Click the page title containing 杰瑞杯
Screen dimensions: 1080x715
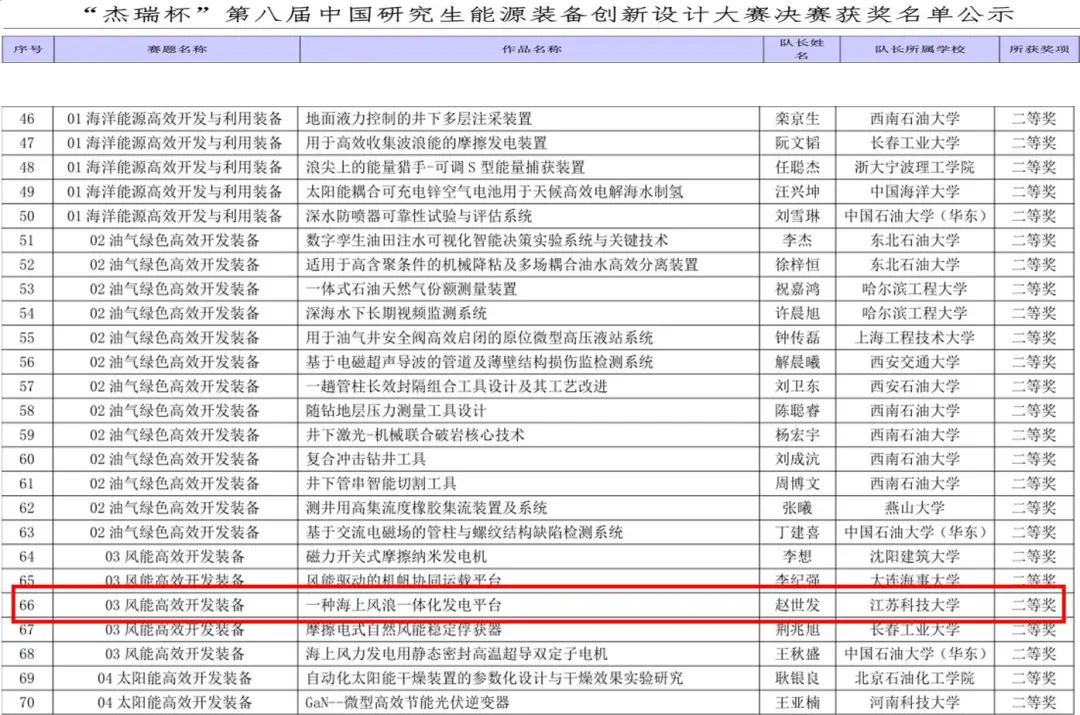point(540,14)
